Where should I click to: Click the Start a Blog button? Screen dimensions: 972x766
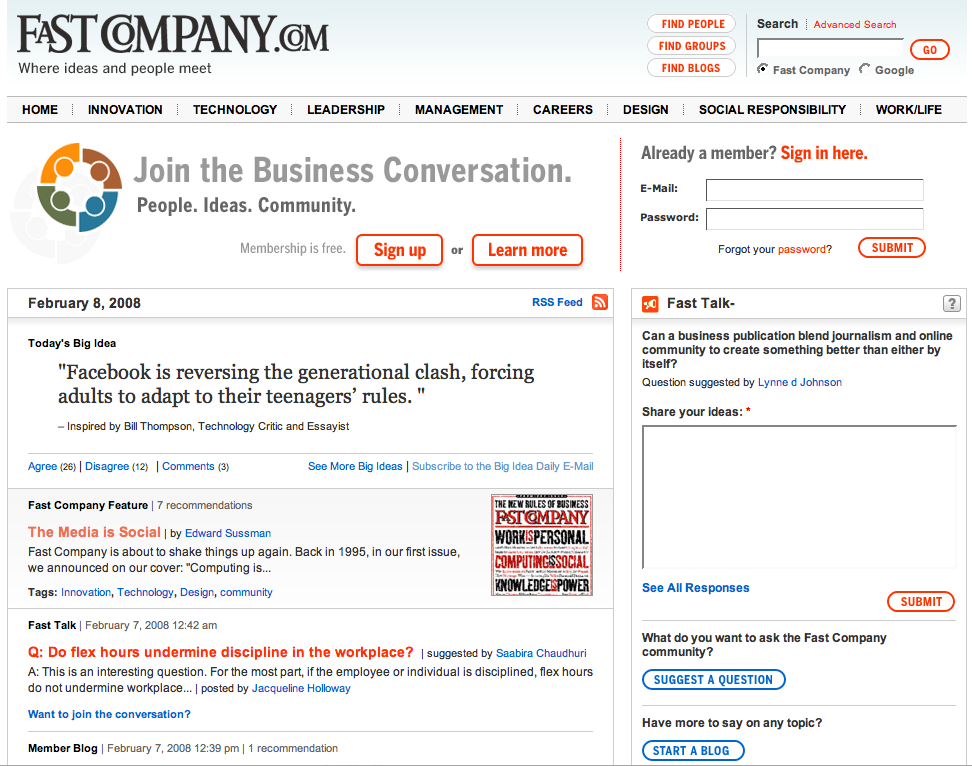(x=692, y=750)
